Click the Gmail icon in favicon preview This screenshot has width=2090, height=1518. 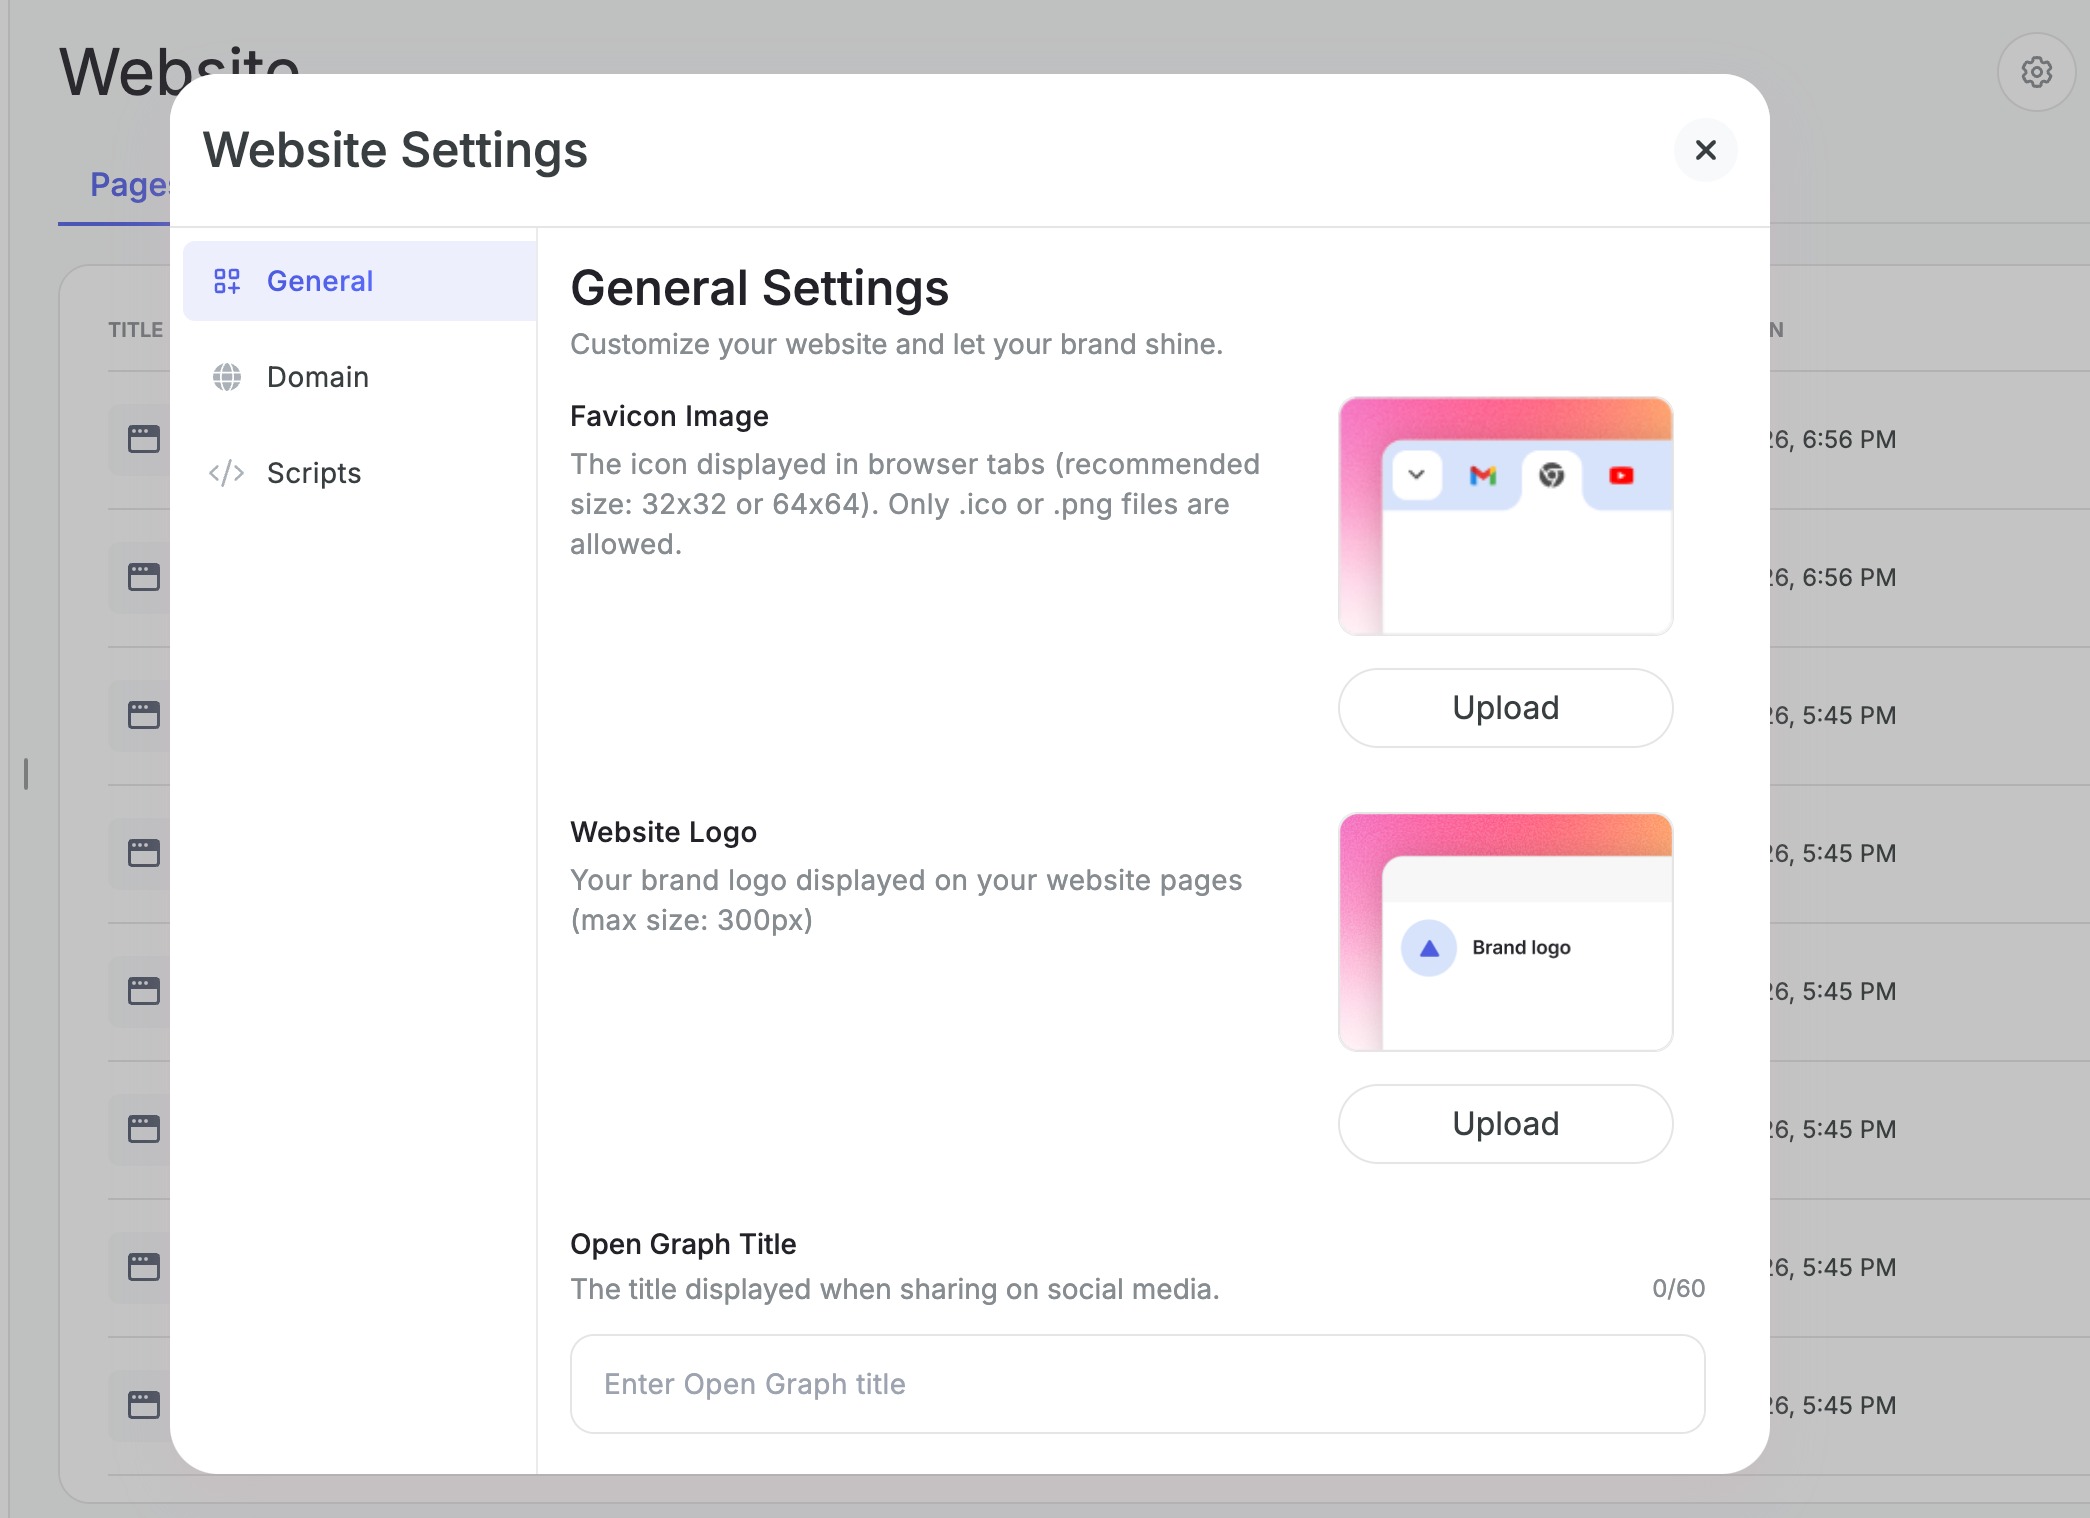1483,476
